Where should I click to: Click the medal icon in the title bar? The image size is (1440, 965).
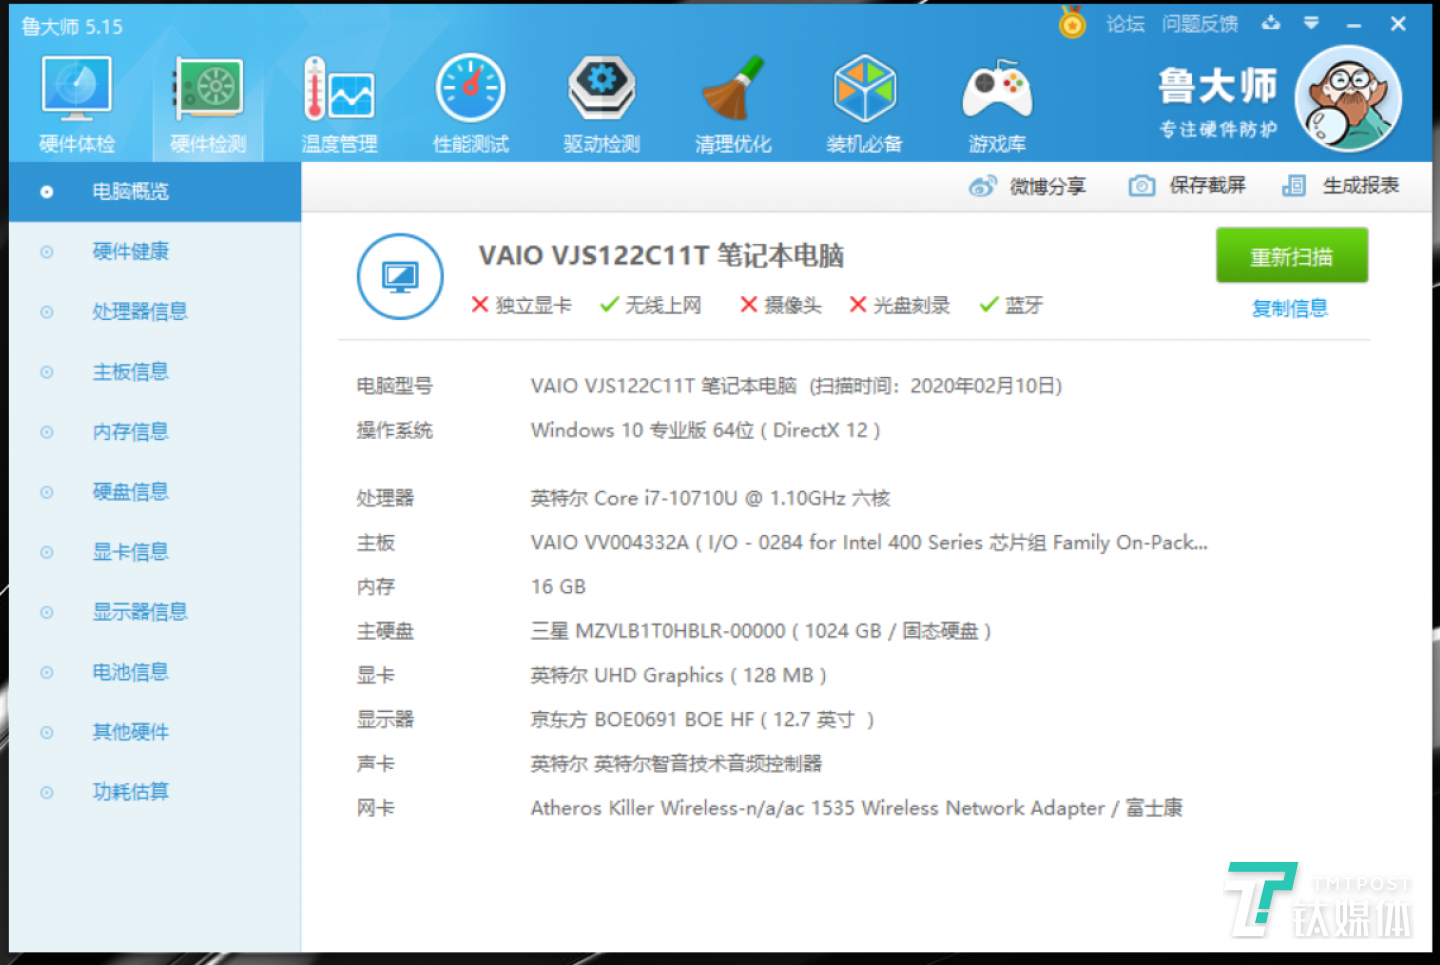pos(1071,23)
